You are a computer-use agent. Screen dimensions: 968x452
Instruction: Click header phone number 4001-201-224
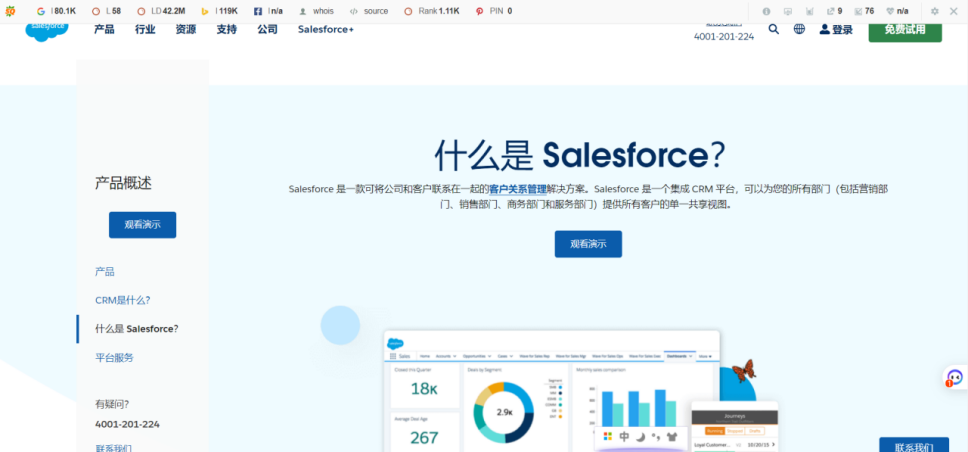724,36
